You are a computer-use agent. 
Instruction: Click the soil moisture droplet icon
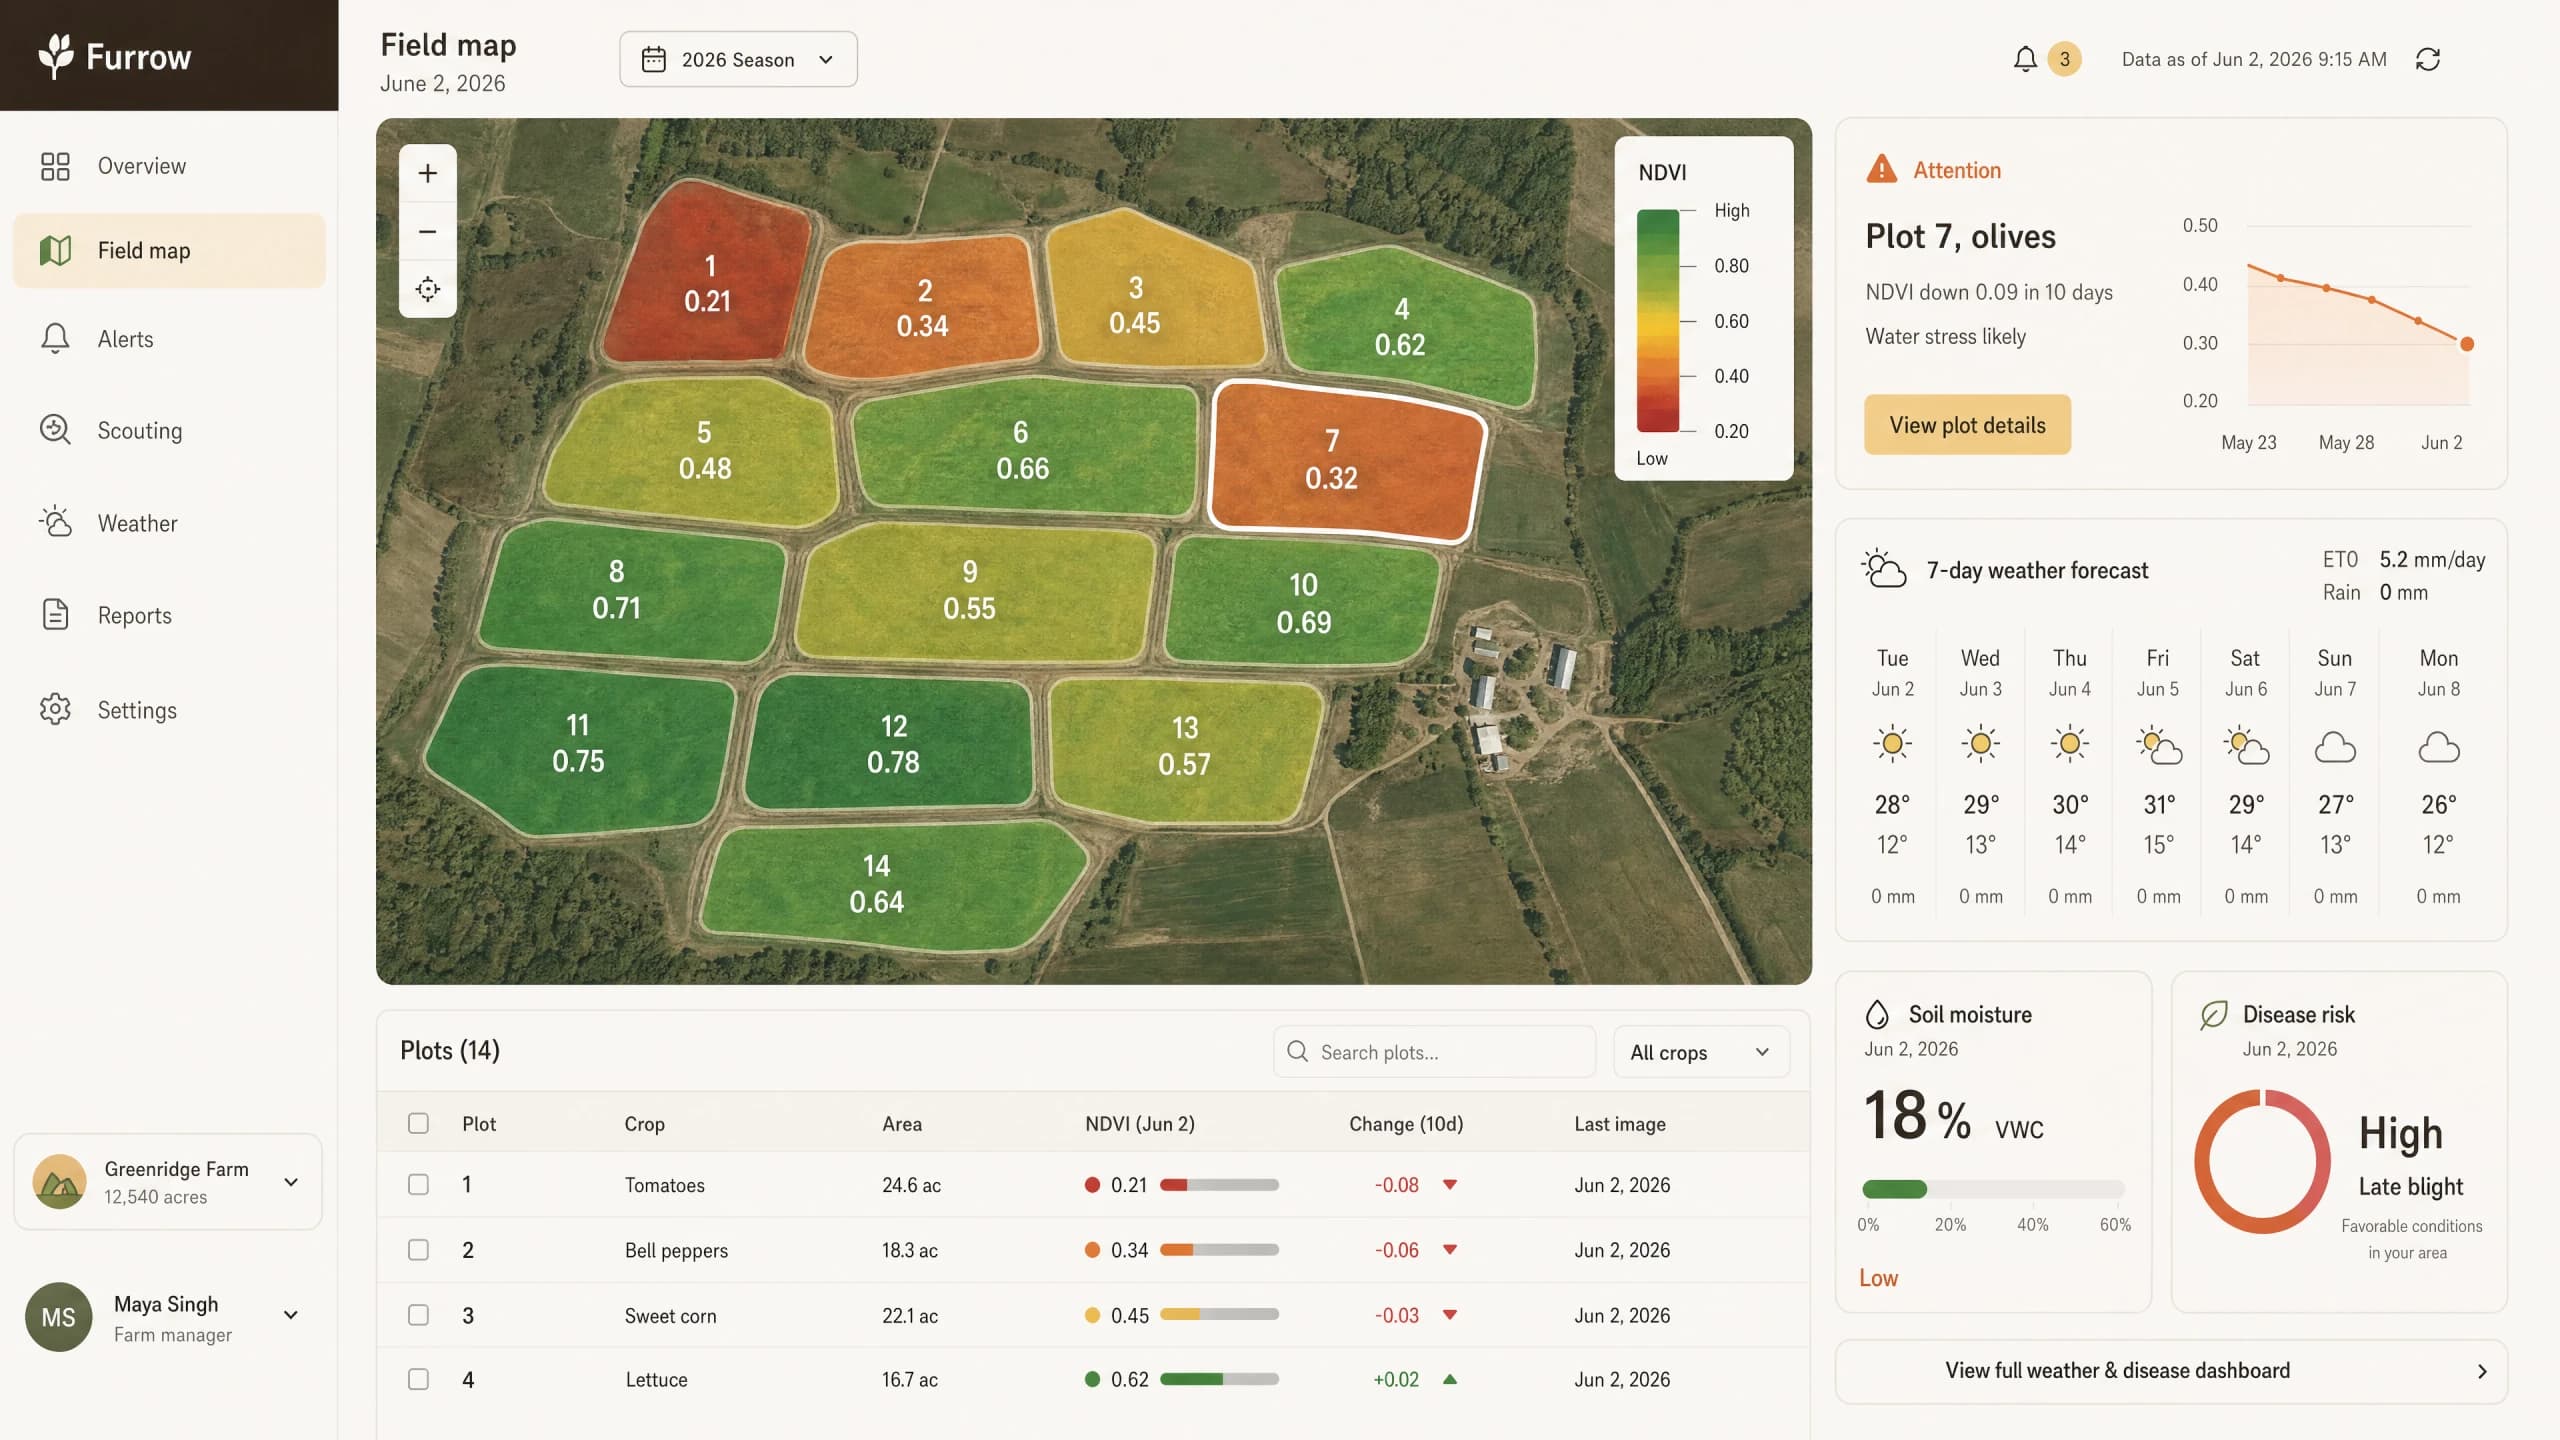click(x=1877, y=1014)
